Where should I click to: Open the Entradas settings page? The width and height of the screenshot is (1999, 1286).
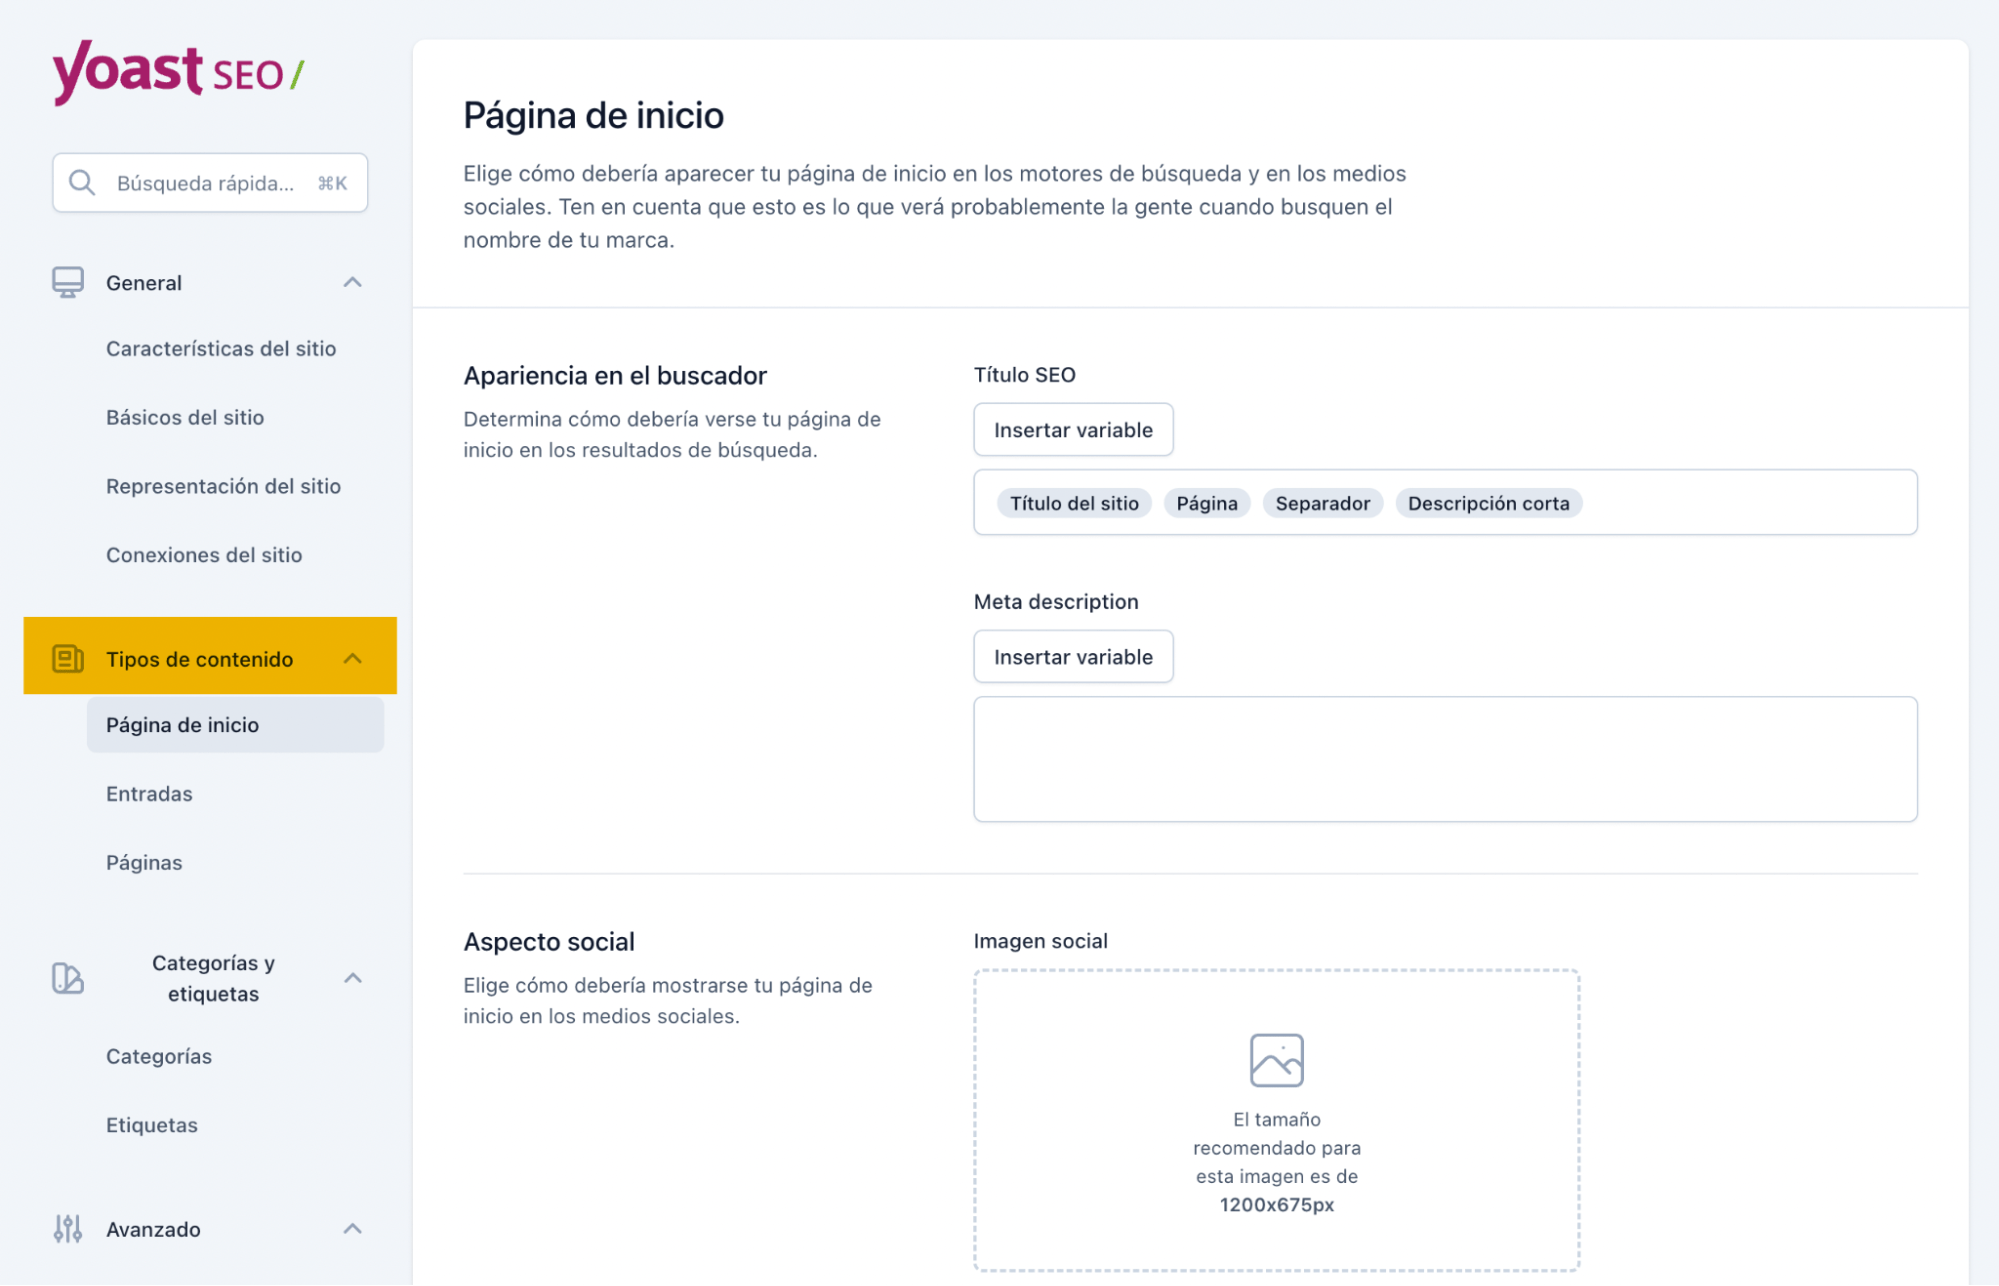pos(149,793)
